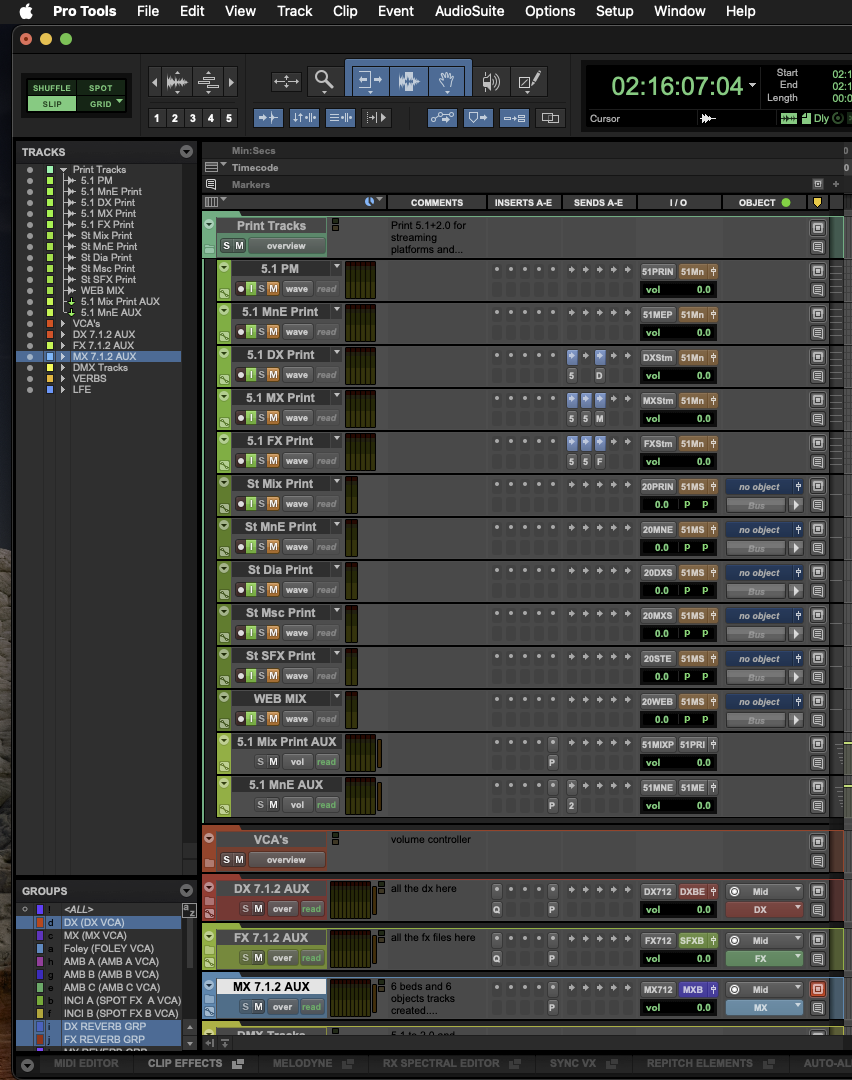This screenshot has width=852, height=1080.
Task: Switch to SPOT edit mode
Action: 101,88
